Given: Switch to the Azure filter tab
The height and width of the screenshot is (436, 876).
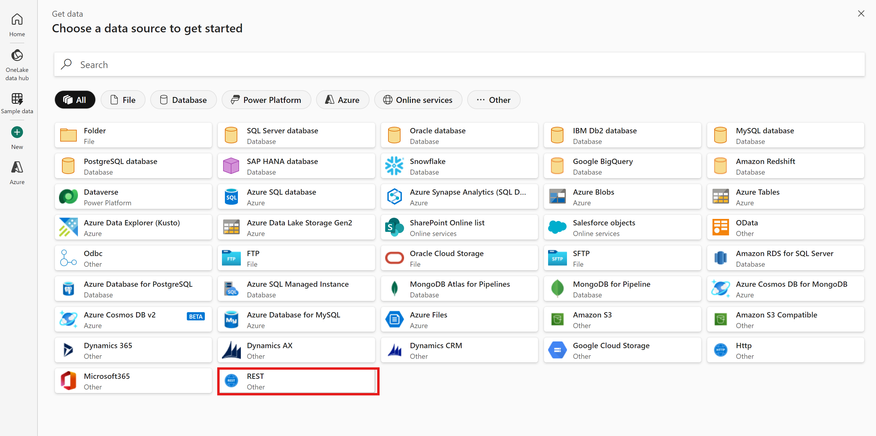Looking at the screenshot, I should click(342, 99).
